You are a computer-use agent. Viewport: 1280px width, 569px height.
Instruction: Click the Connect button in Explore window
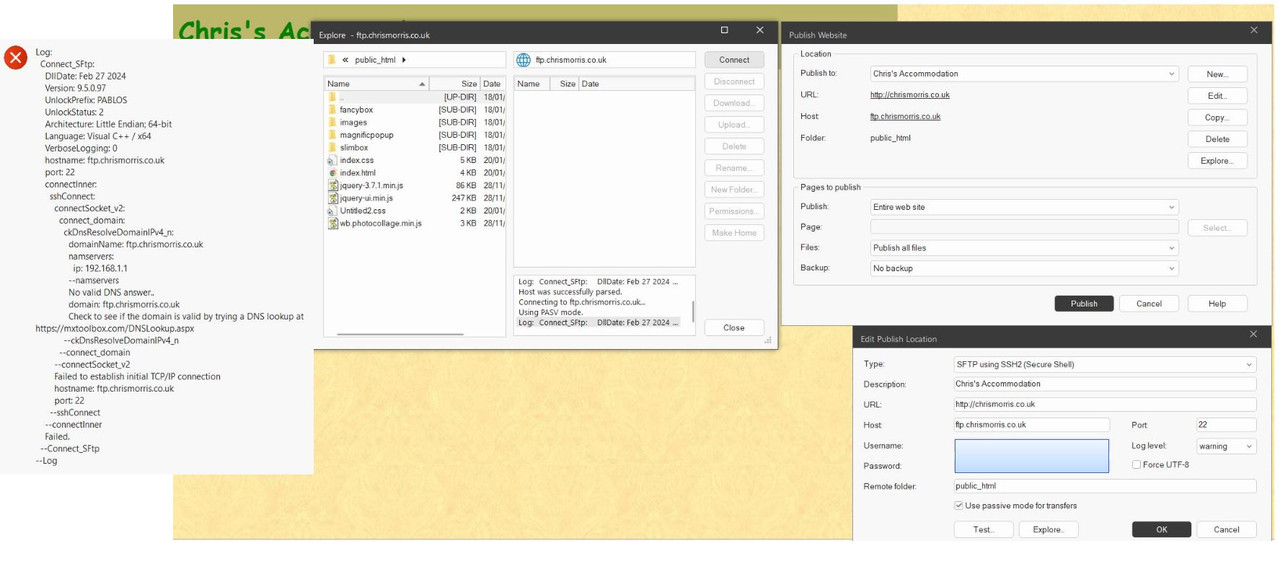pyautogui.click(x=734, y=60)
